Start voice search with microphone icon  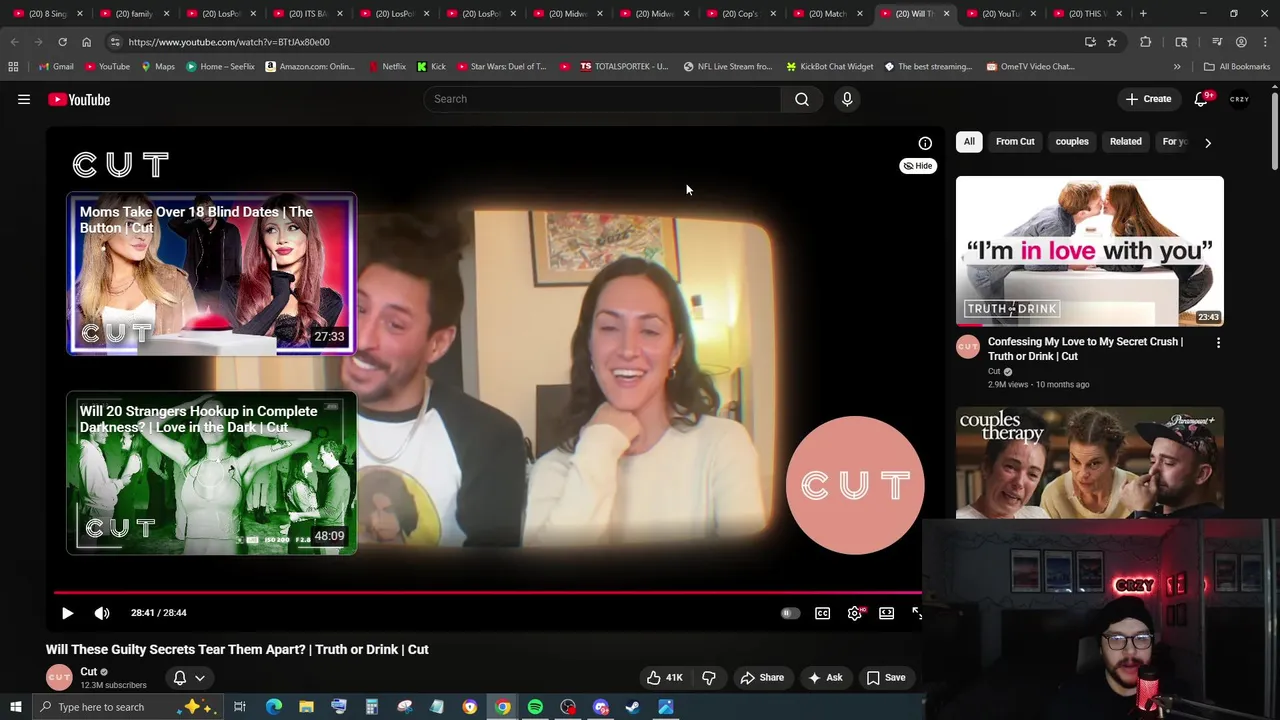point(847,99)
